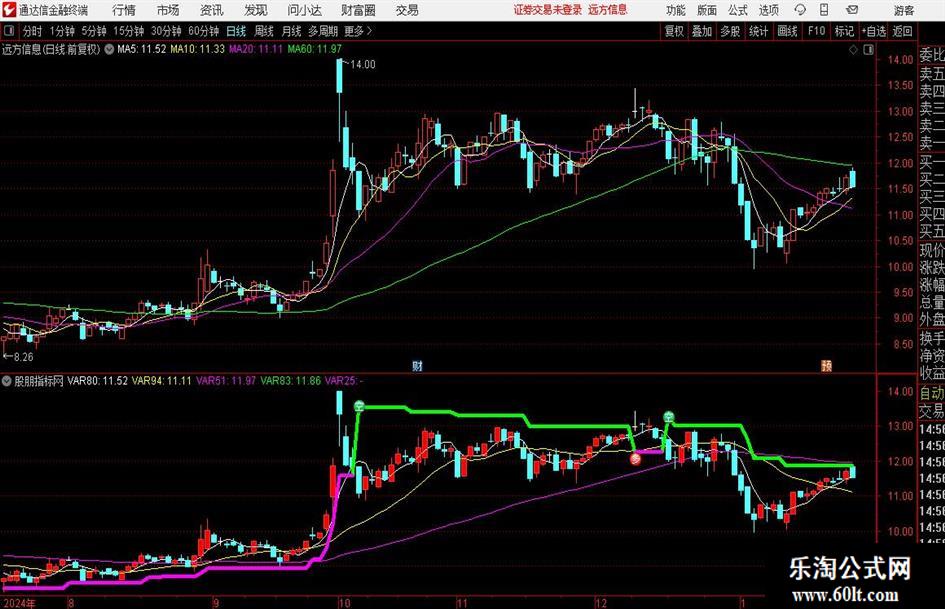Open the 交易 menu
The width and height of the screenshot is (945, 609).
(x=407, y=10)
